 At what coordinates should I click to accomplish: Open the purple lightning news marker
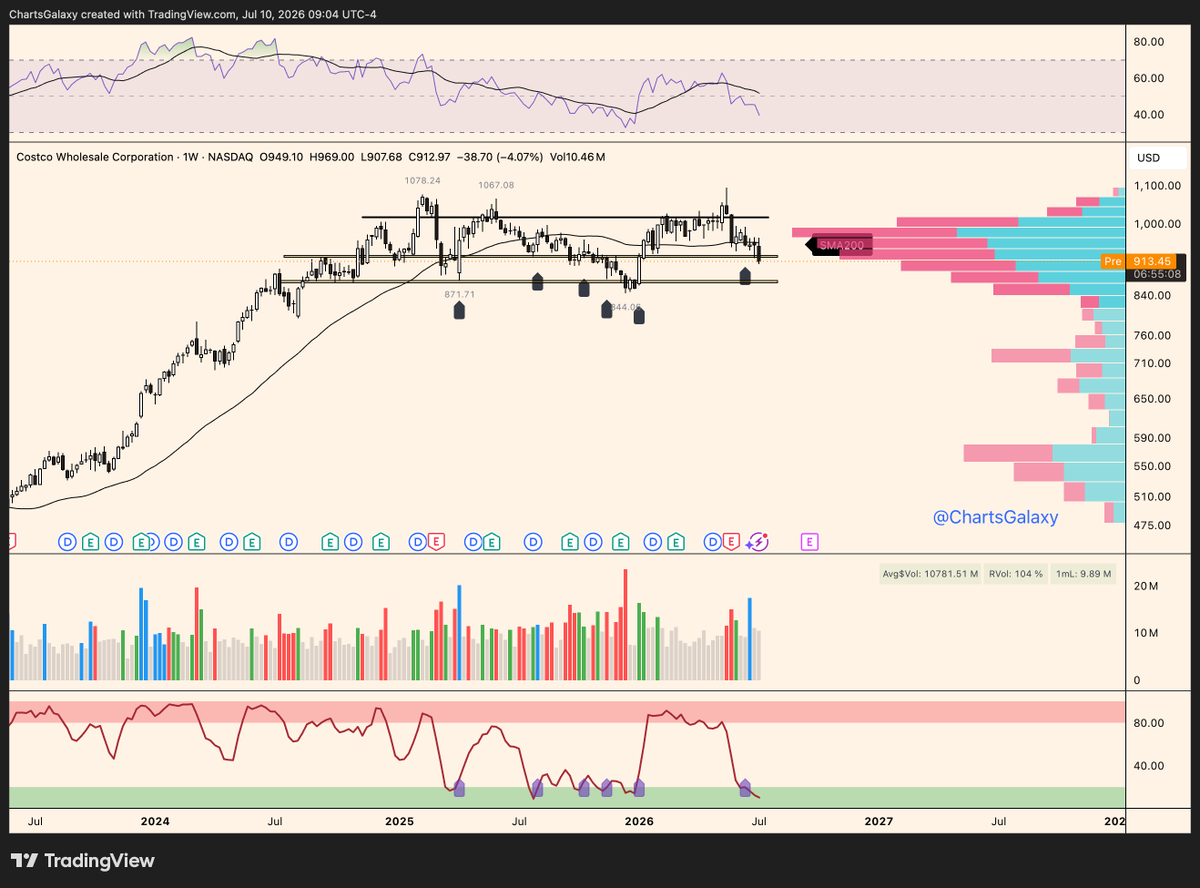pyautogui.click(x=759, y=541)
